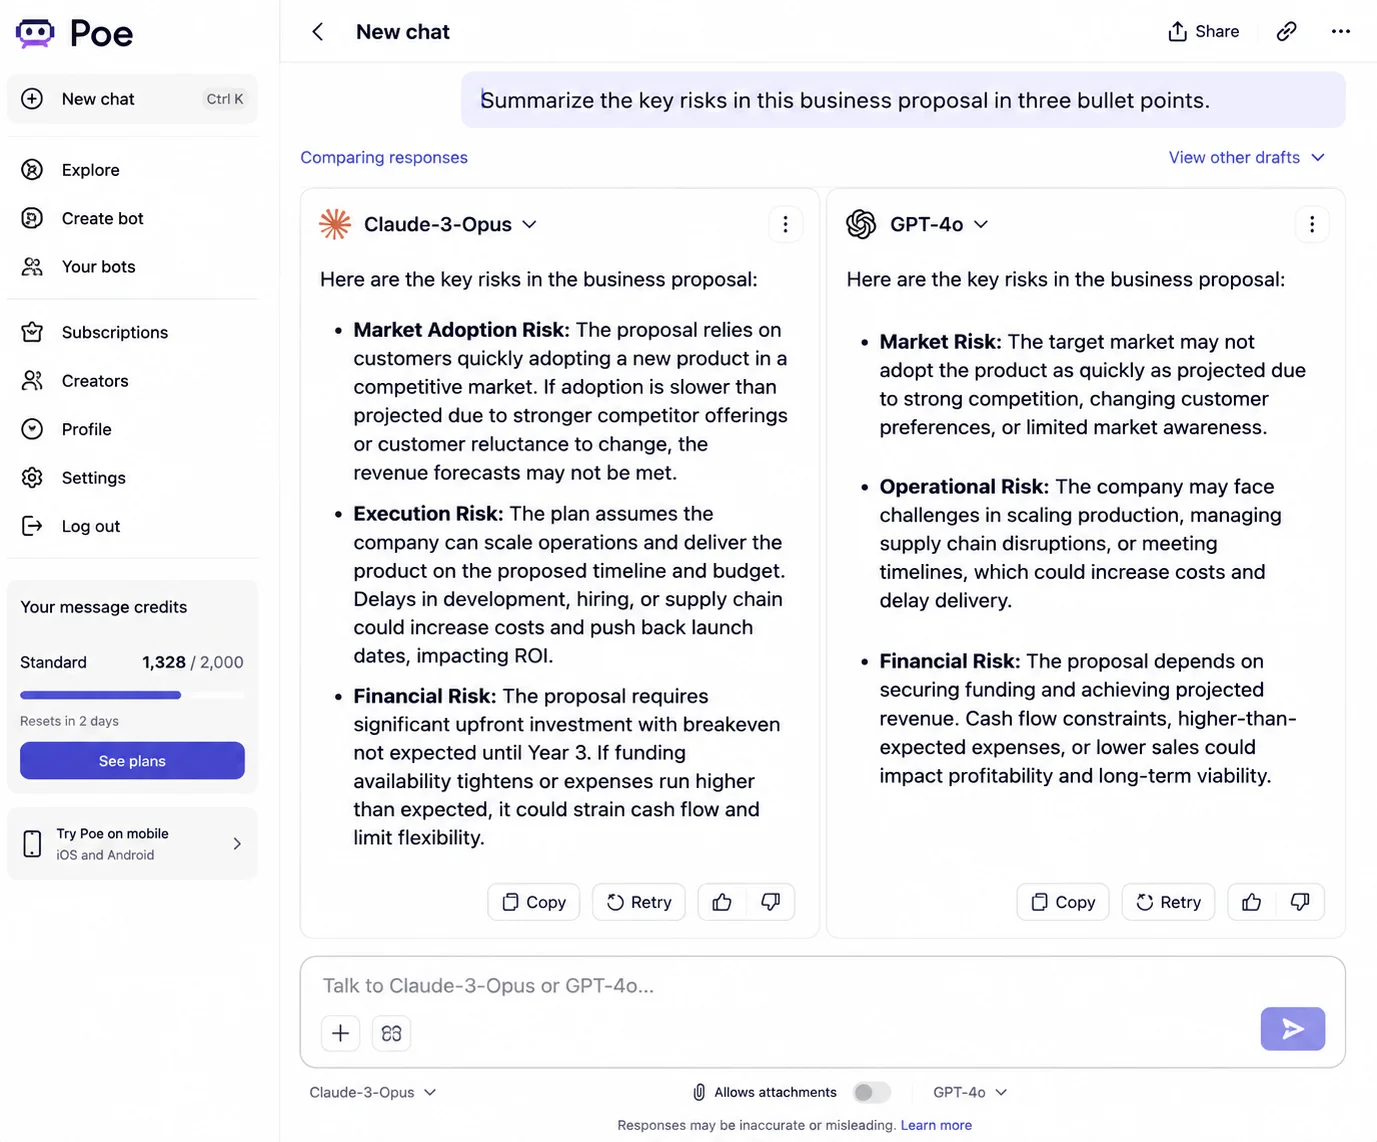Click the mobile phone icon in the sidebar

point(32,844)
